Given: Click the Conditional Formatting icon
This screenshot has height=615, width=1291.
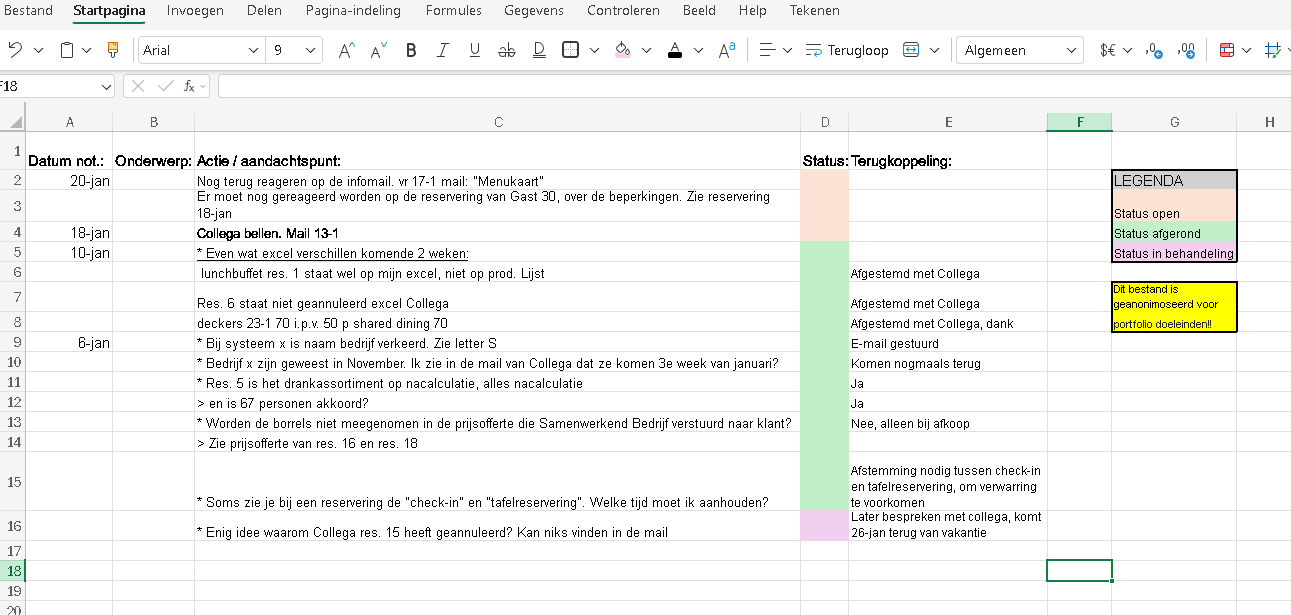Looking at the screenshot, I should tap(1226, 50).
